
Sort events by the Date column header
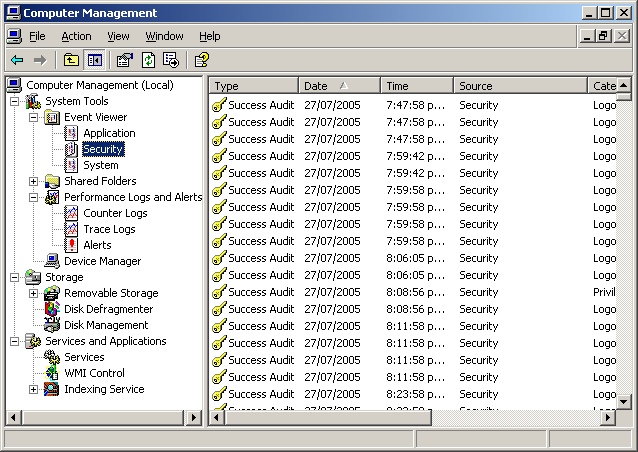(x=338, y=86)
